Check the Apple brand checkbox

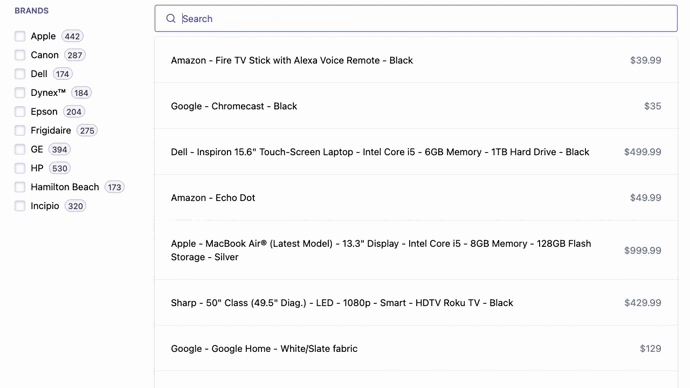coord(20,36)
